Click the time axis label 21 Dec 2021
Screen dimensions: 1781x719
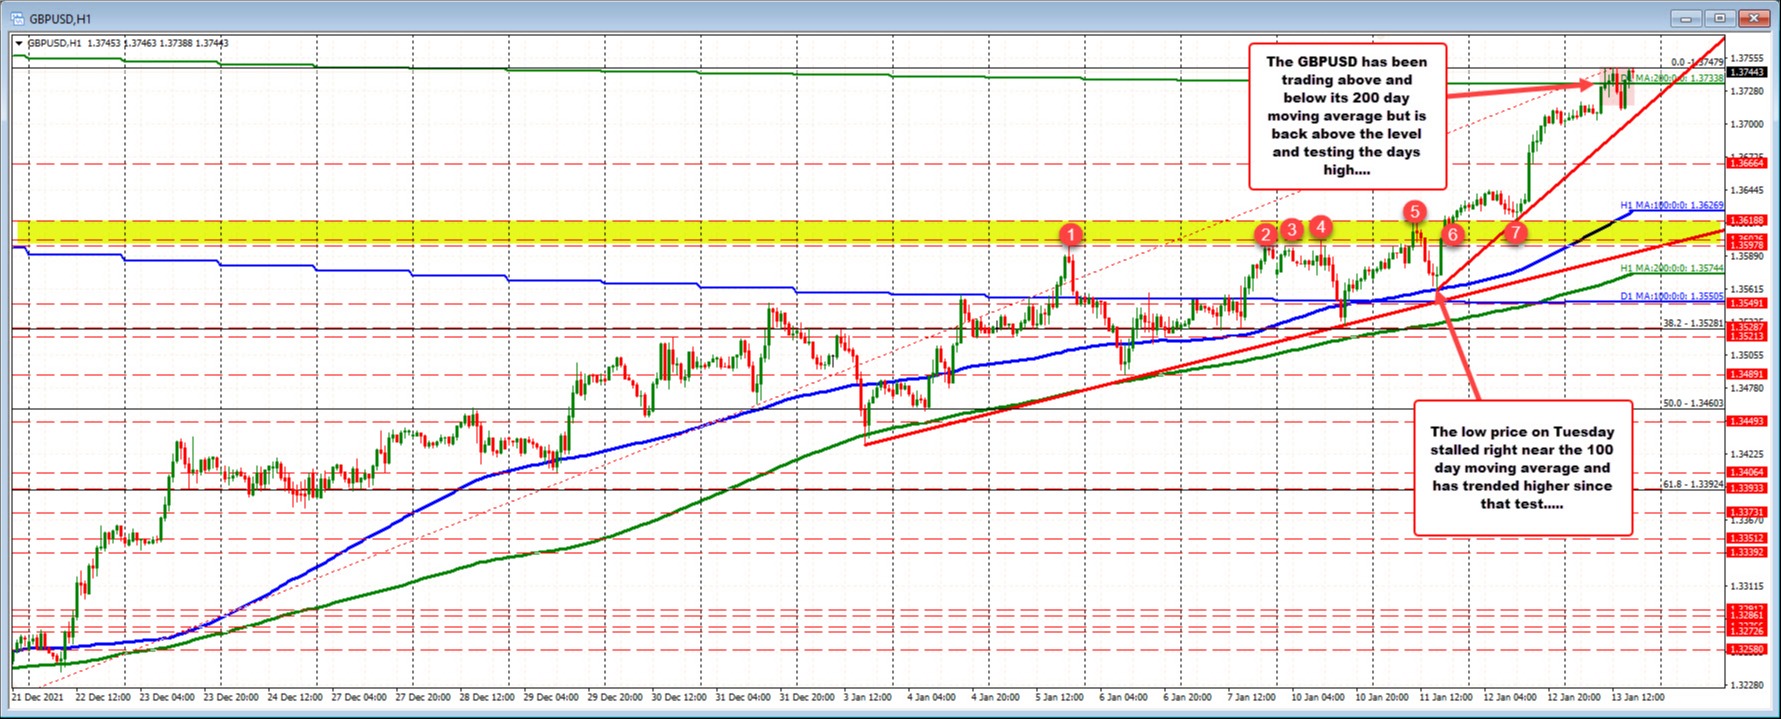point(36,697)
